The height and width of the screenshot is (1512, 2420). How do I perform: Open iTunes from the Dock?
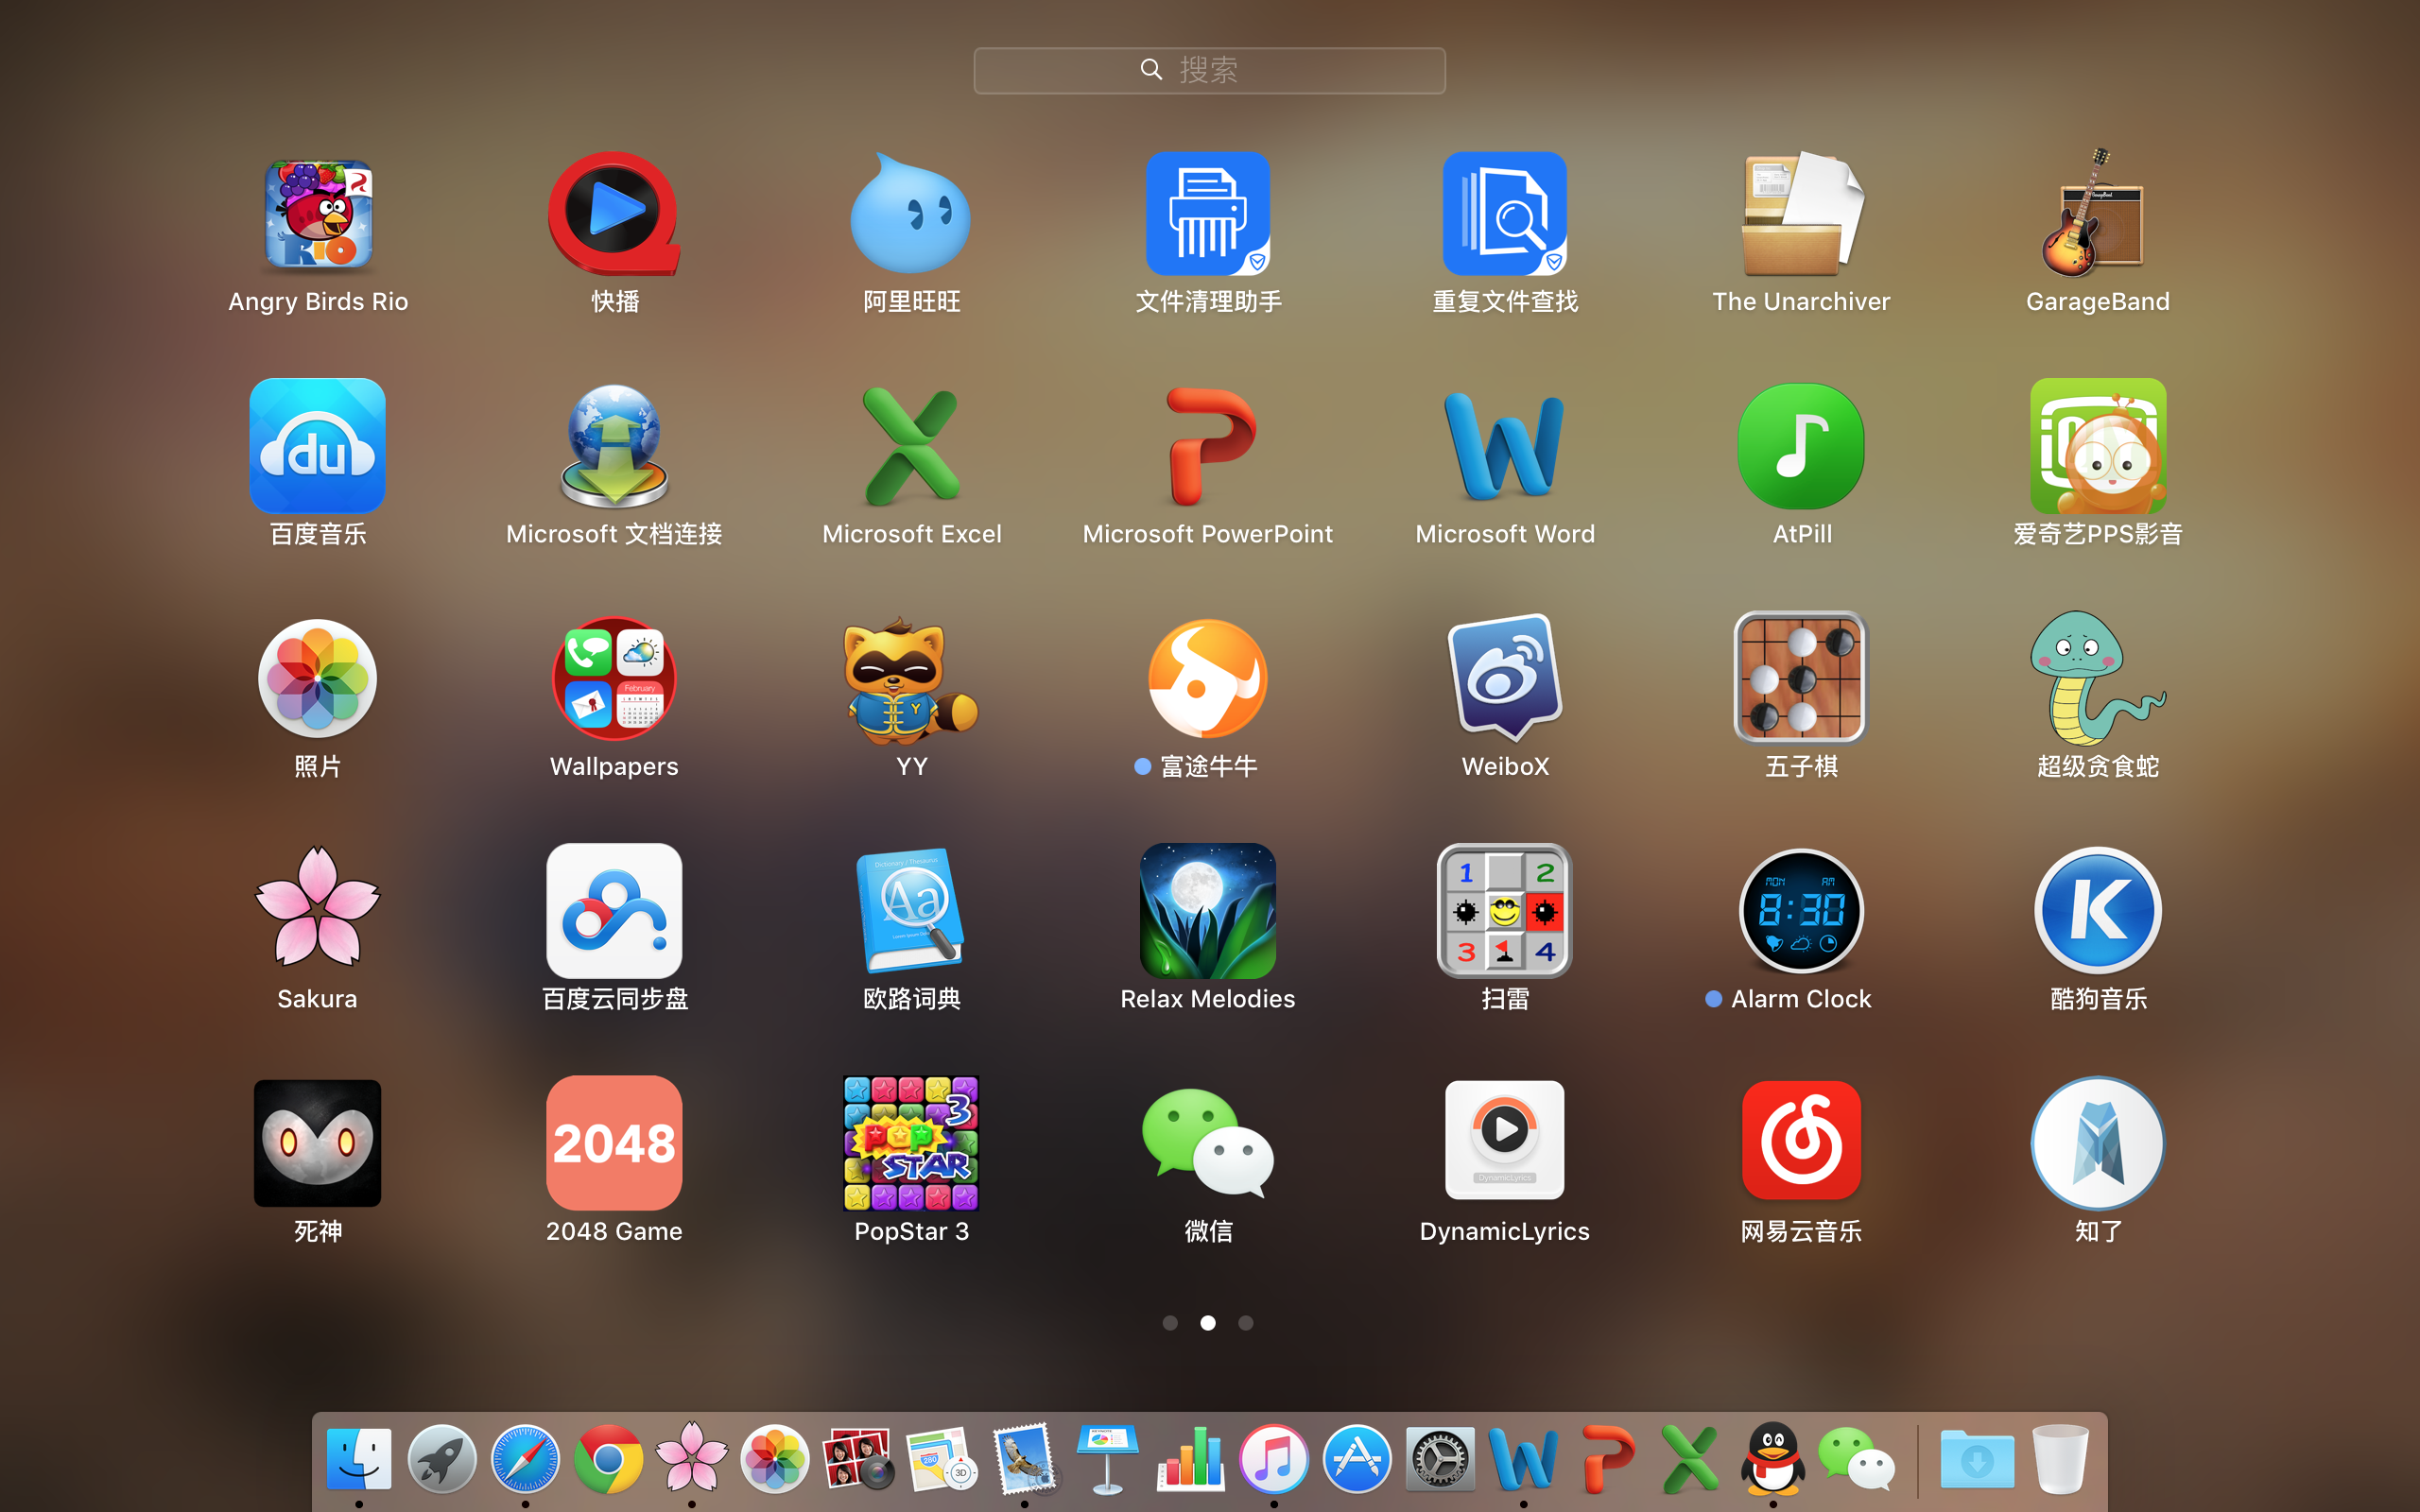[x=1274, y=1459]
